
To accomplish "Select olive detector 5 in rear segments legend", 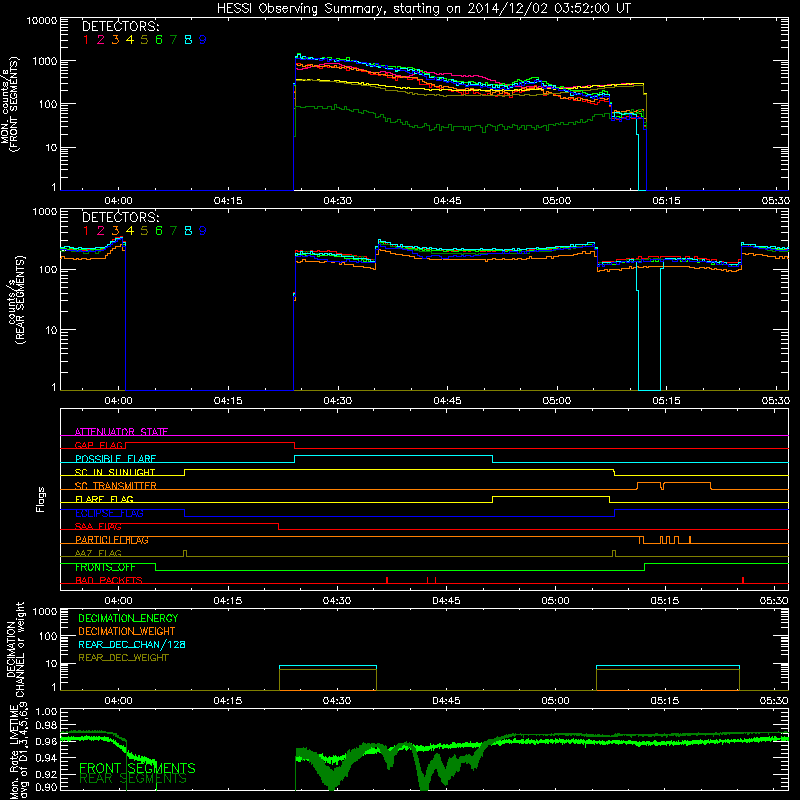I will point(144,231).
